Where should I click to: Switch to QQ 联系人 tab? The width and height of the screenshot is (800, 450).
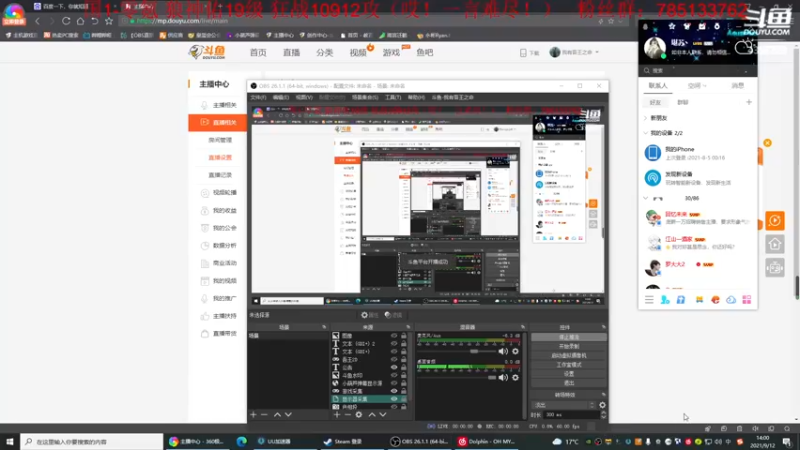click(x=658, y=86)
